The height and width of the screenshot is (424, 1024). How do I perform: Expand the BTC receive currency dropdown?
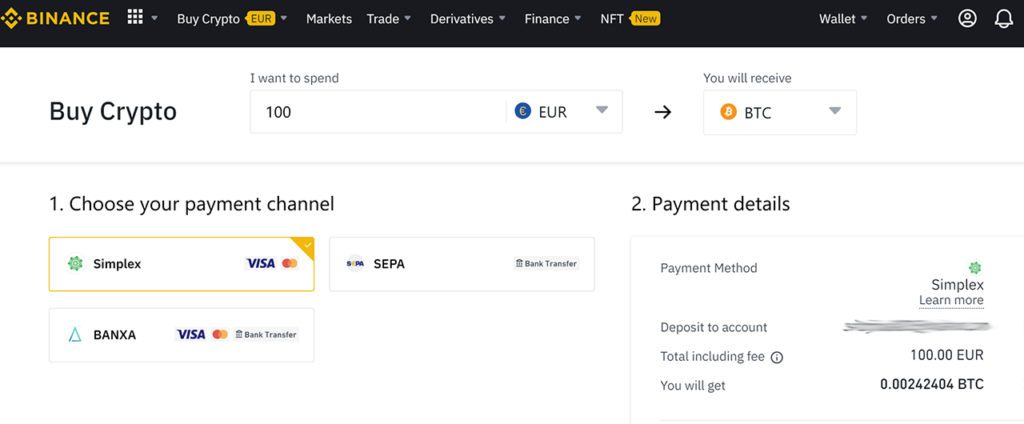point(835,111)
